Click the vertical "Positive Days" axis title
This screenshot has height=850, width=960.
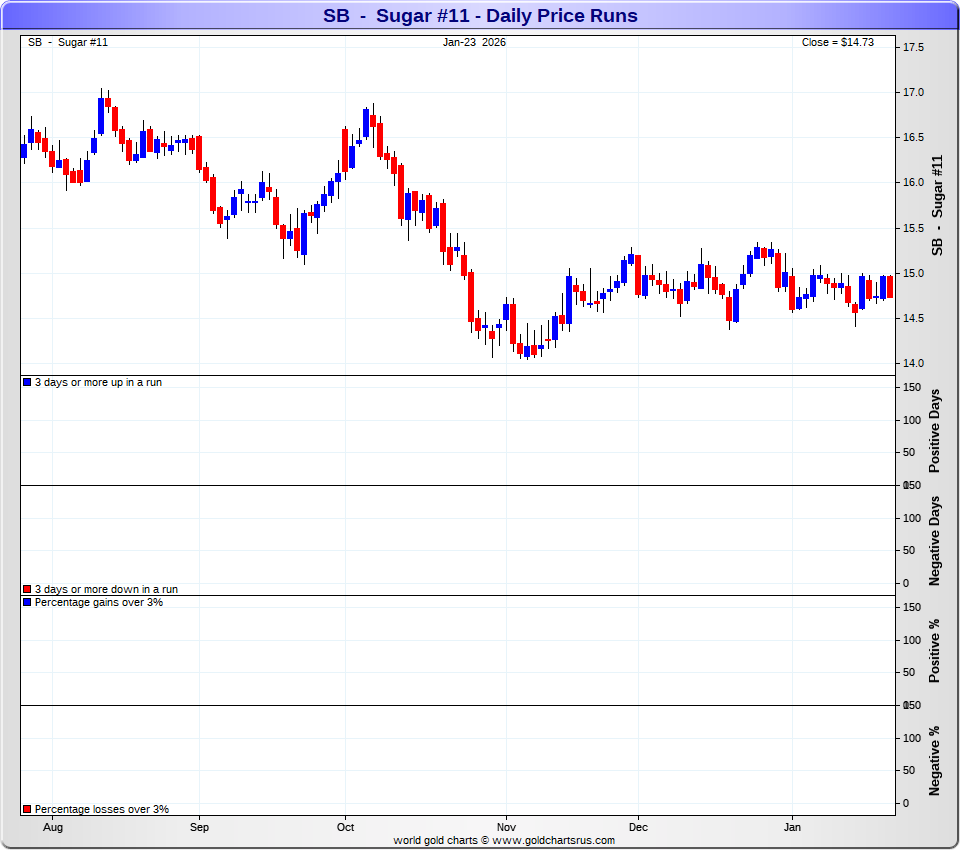[x=935, y=431]
